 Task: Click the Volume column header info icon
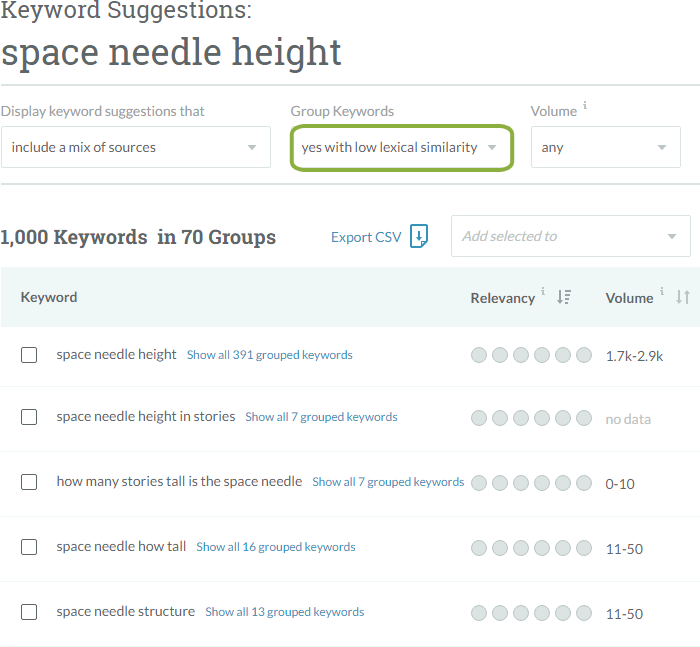tap(662, 293)
